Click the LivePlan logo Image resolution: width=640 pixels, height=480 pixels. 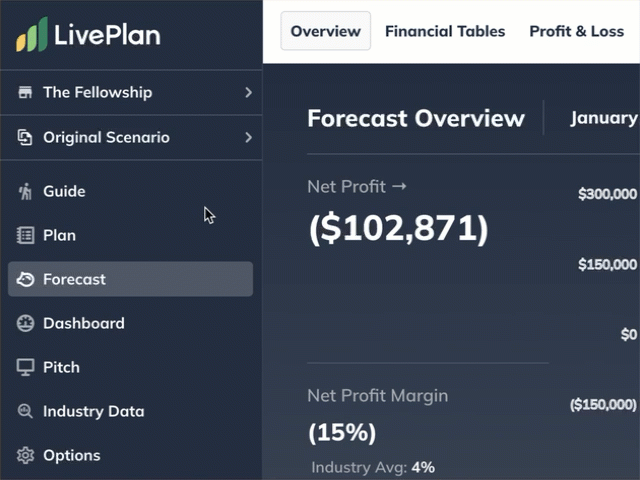(88, 34)
